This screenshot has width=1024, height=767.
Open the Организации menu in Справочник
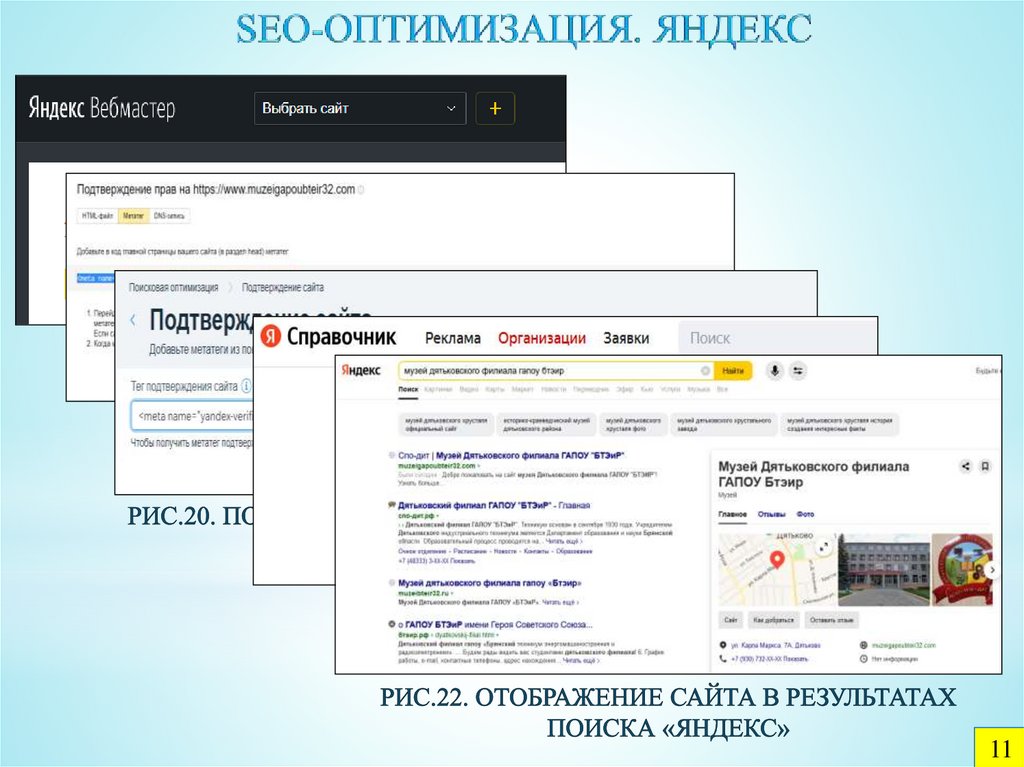coord(542,338)
